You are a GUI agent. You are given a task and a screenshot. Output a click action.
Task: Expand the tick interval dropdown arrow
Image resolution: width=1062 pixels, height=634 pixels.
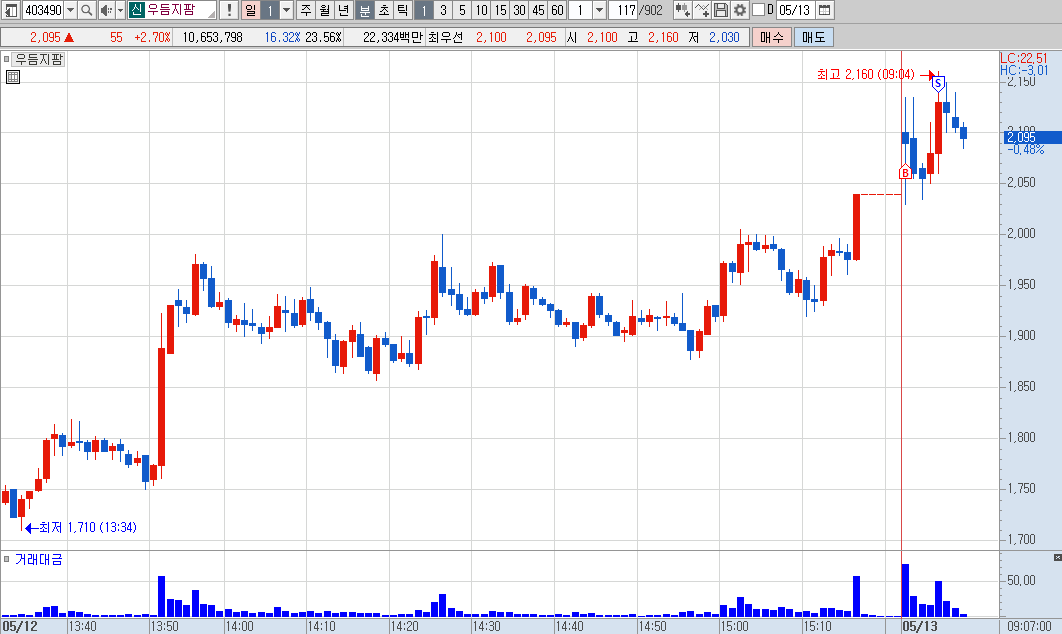599,10
